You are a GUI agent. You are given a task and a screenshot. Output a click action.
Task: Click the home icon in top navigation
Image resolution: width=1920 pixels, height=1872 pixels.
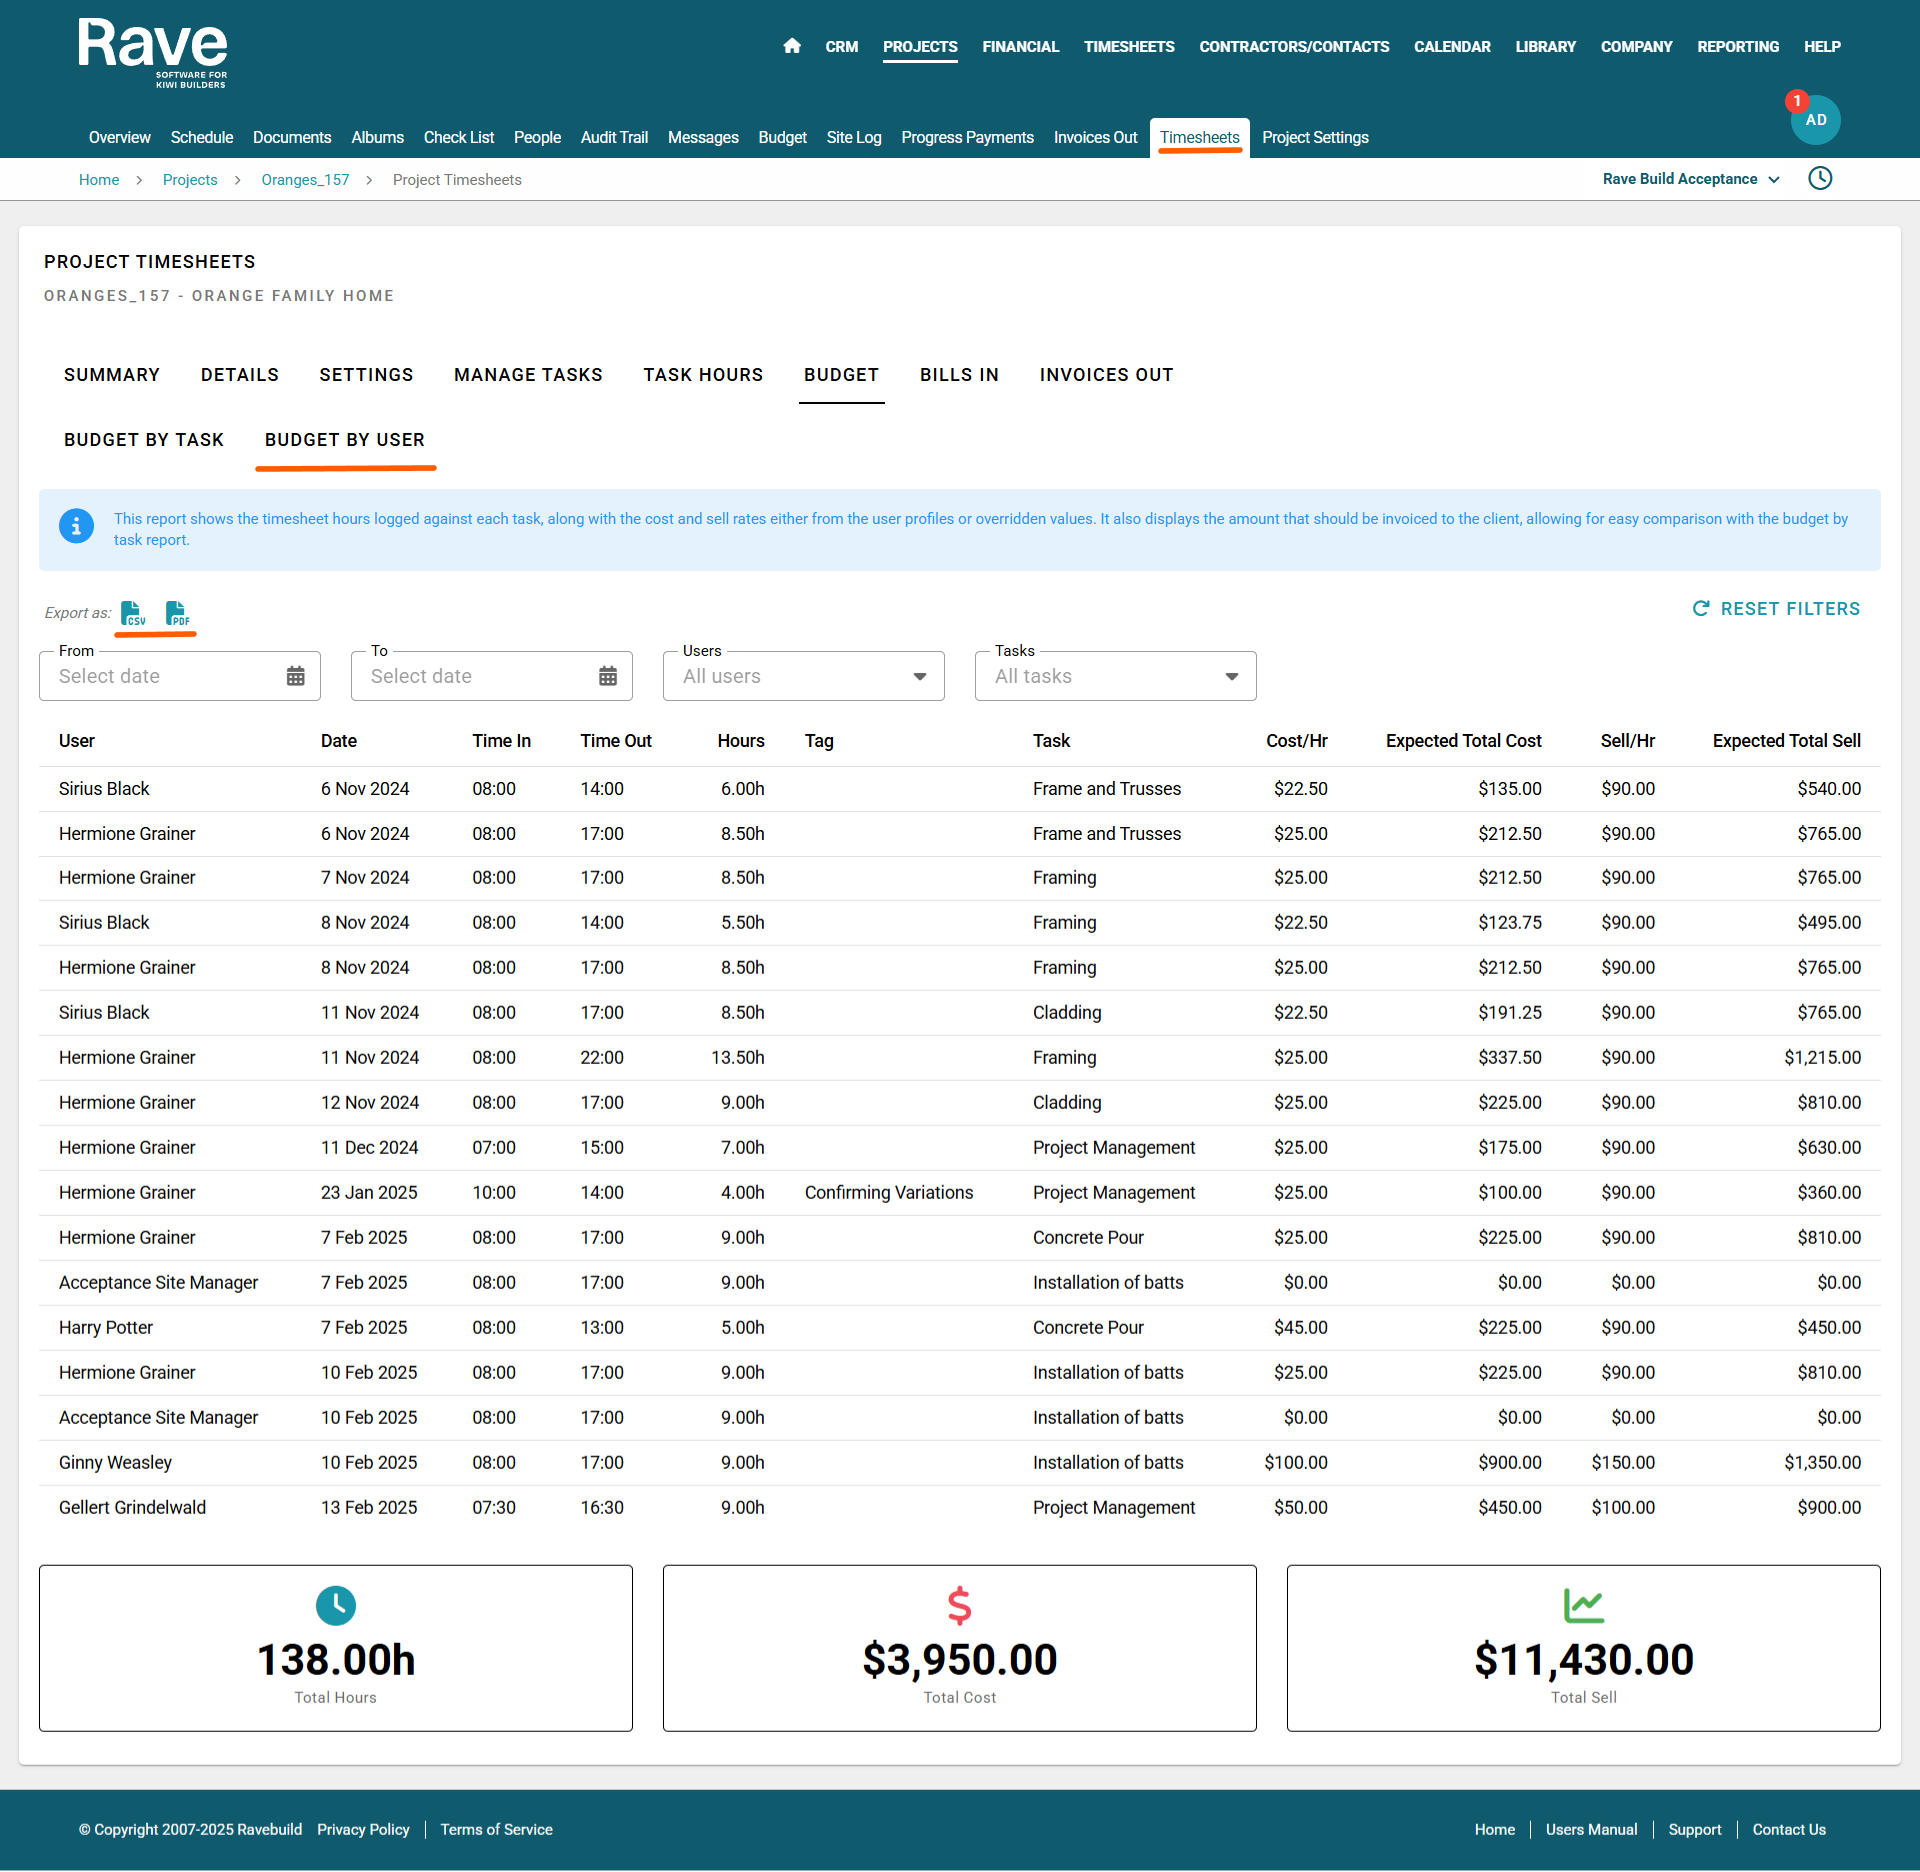tap(792, 46)
